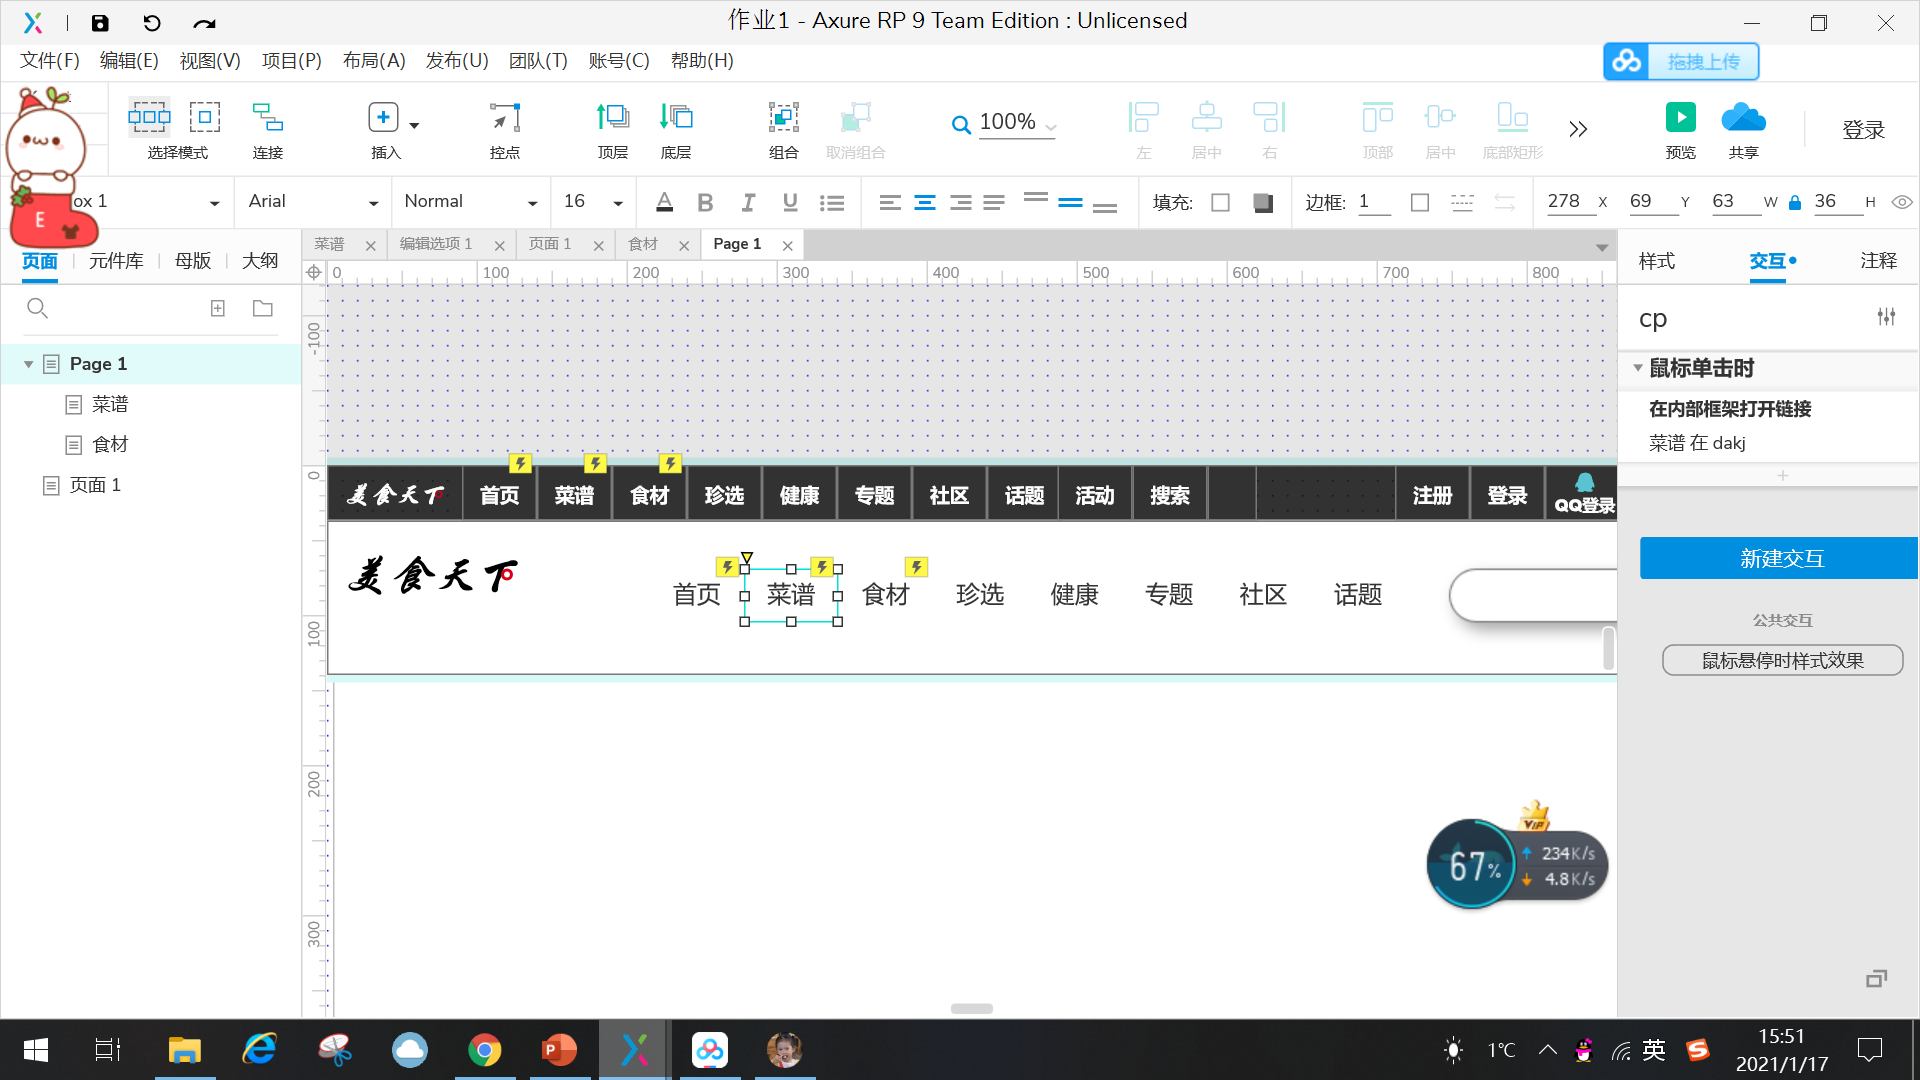Click the Send to Back icon

pos(676,118)
